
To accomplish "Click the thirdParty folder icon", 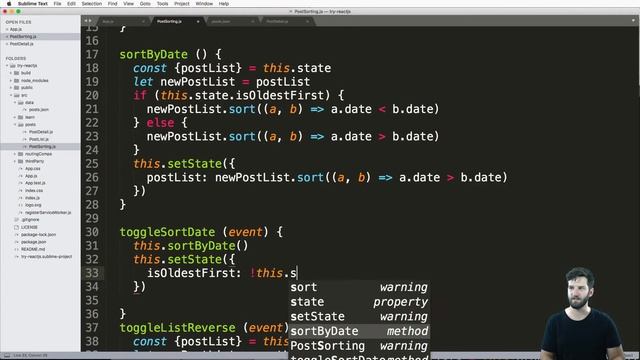I will (x=21, y=161).
